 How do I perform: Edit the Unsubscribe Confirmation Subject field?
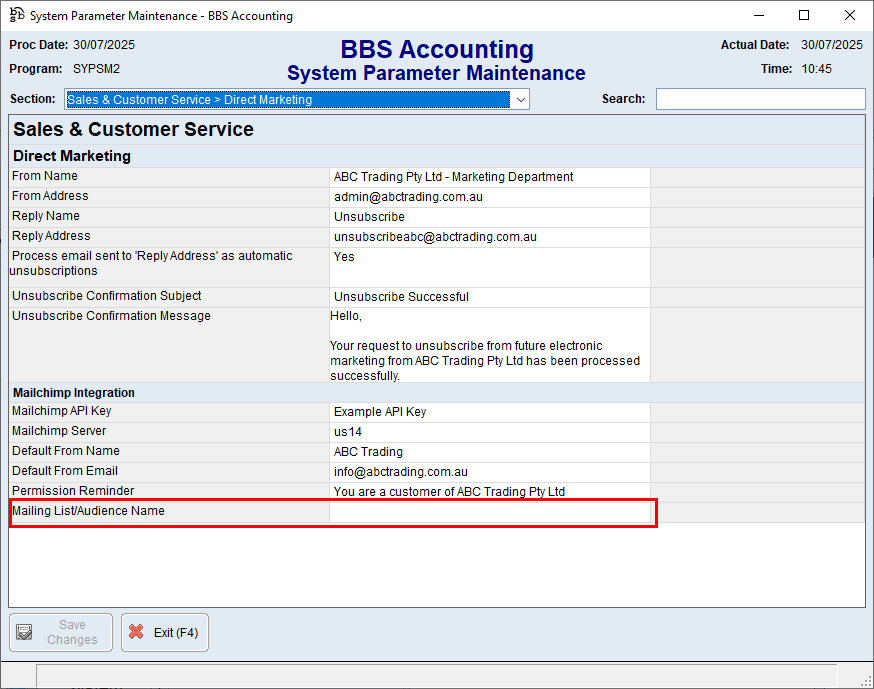tap(490, 297)
